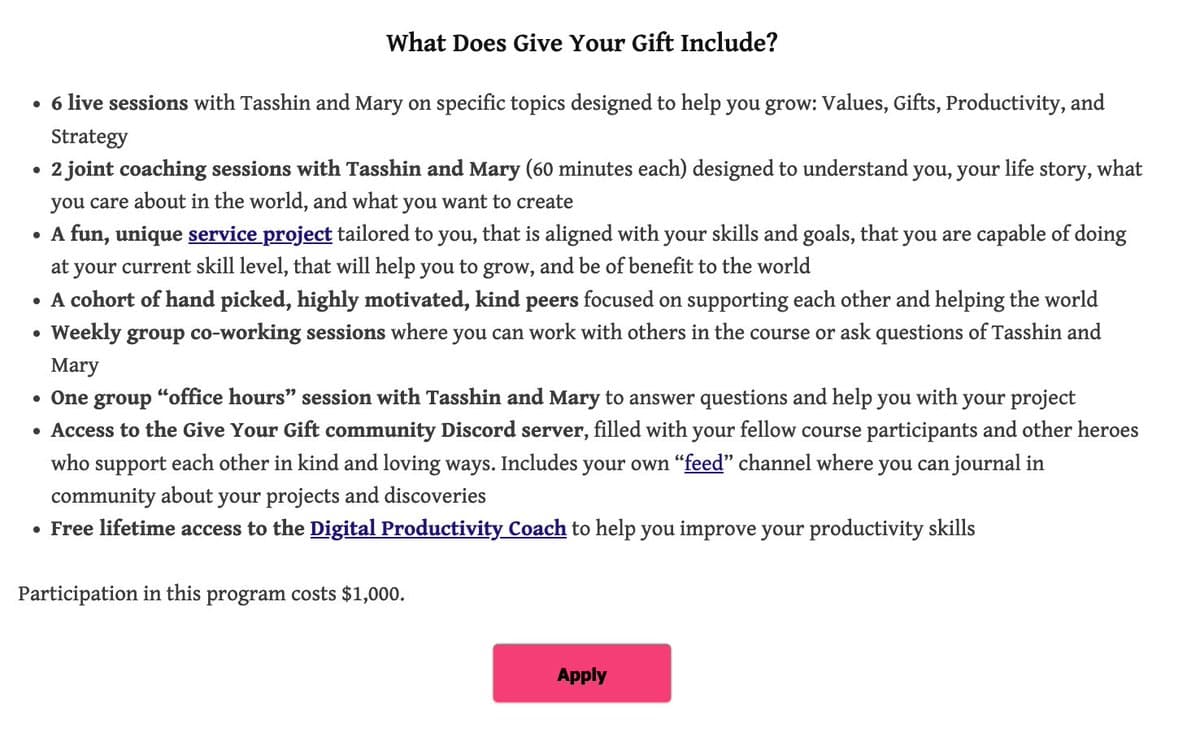Click the bold "Free lifetime access to the" text
Viewport: 1200px width, 737px height.
177,528
